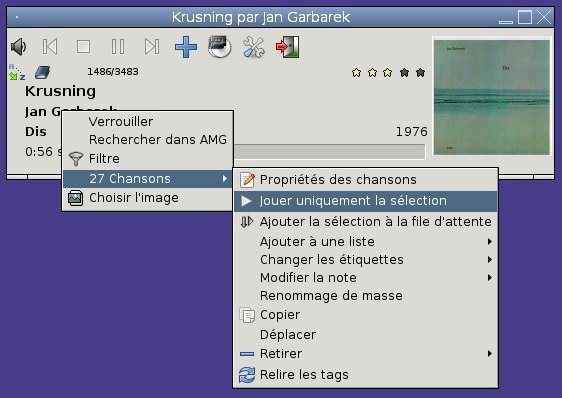Open Propriétés des chansons
The image size is (562, 398).
[366, 180]
